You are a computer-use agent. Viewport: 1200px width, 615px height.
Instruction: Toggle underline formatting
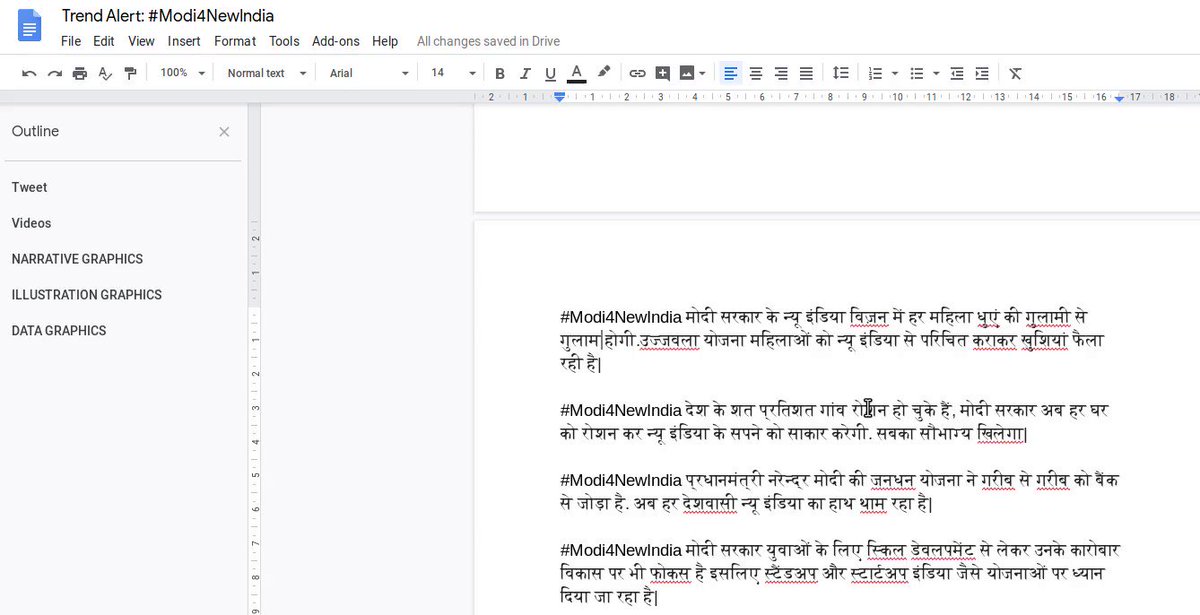[550, 73]
